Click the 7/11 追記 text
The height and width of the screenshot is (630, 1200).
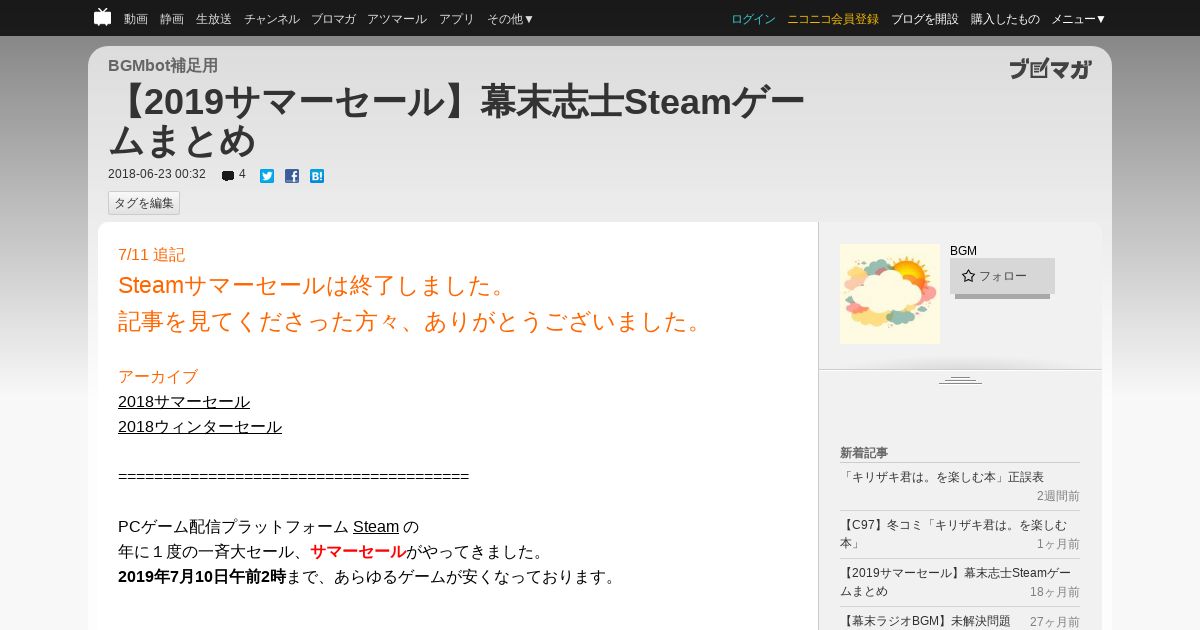151,255
